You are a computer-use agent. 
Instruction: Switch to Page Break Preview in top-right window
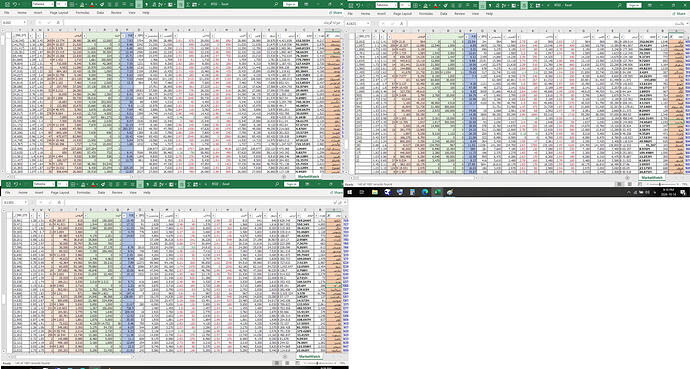coord(640,184)
